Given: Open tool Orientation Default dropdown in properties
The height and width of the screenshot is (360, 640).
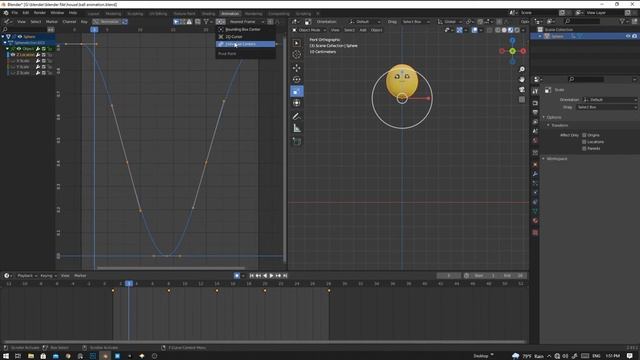Looking at the screenshot, I should coord(609,100).
